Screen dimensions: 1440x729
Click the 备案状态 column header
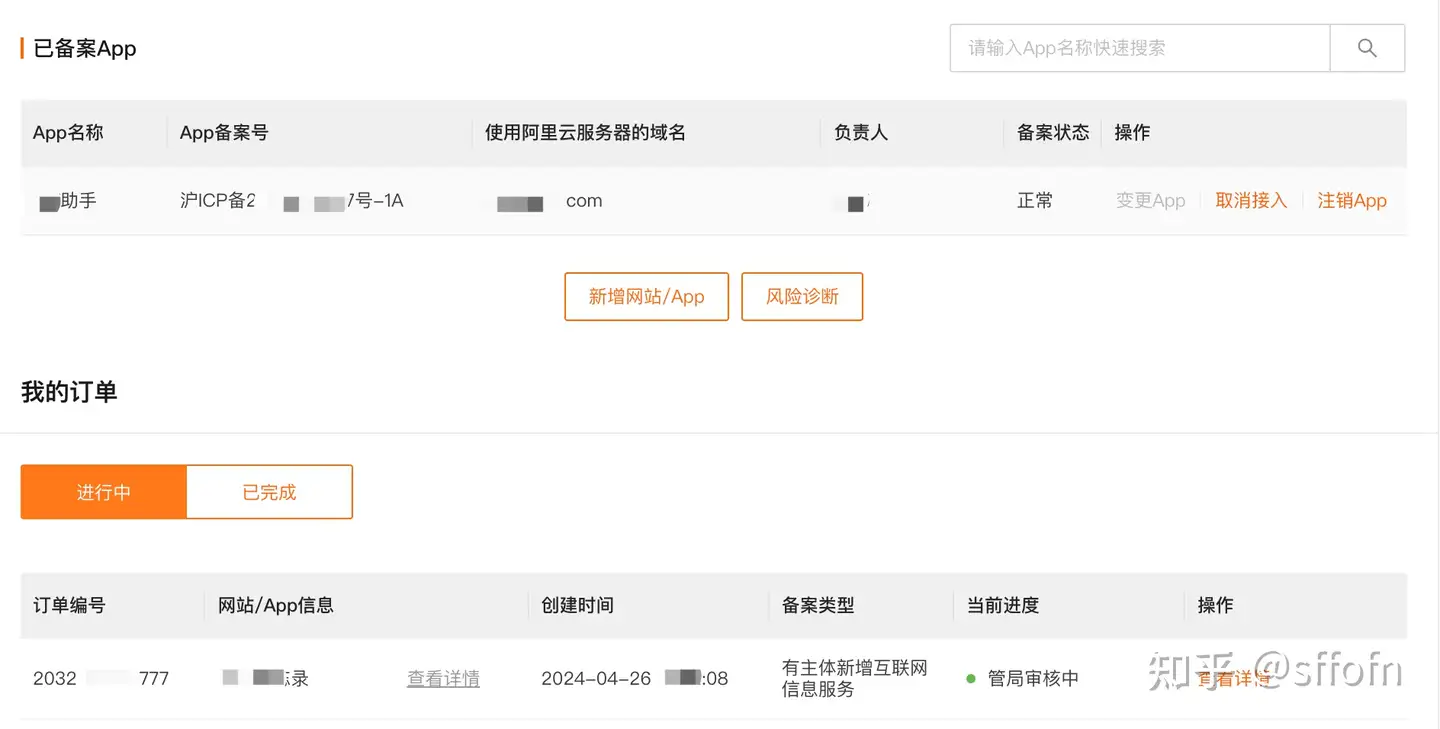click(x=1052, y=133)
